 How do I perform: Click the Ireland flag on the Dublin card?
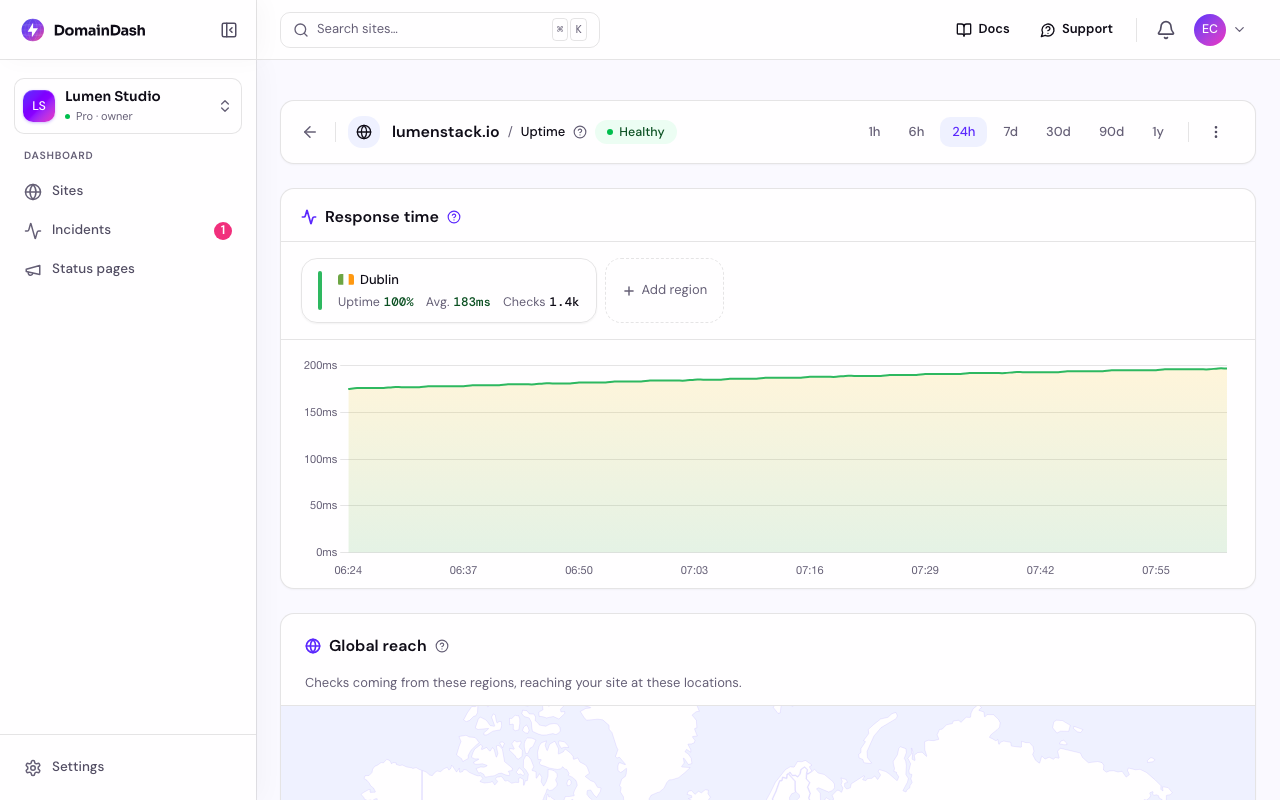tap(346, 280)
